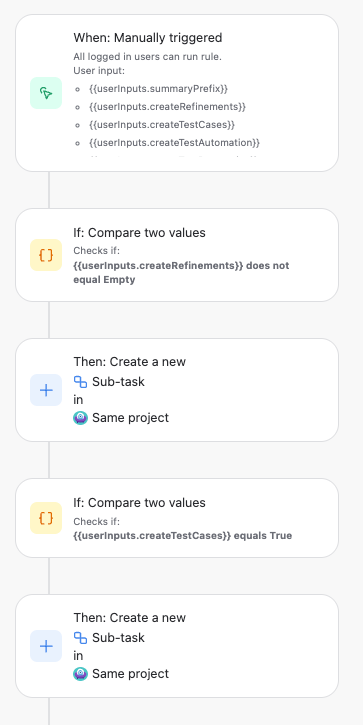The width and height of the screenshot is (363, 725).
Task: Open the 'When: Manually triggered' trigger card
Action: point(177,93)
